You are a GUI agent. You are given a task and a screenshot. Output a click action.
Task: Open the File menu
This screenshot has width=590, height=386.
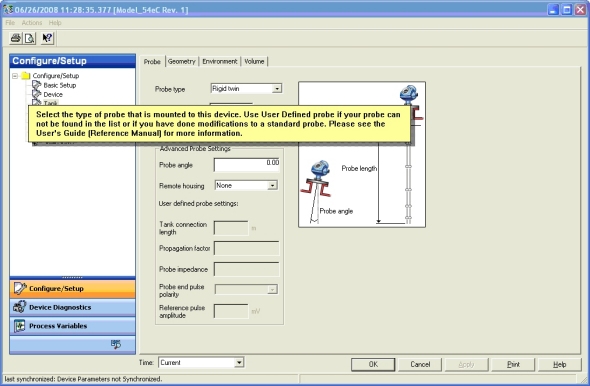click(x=10, y=23)
